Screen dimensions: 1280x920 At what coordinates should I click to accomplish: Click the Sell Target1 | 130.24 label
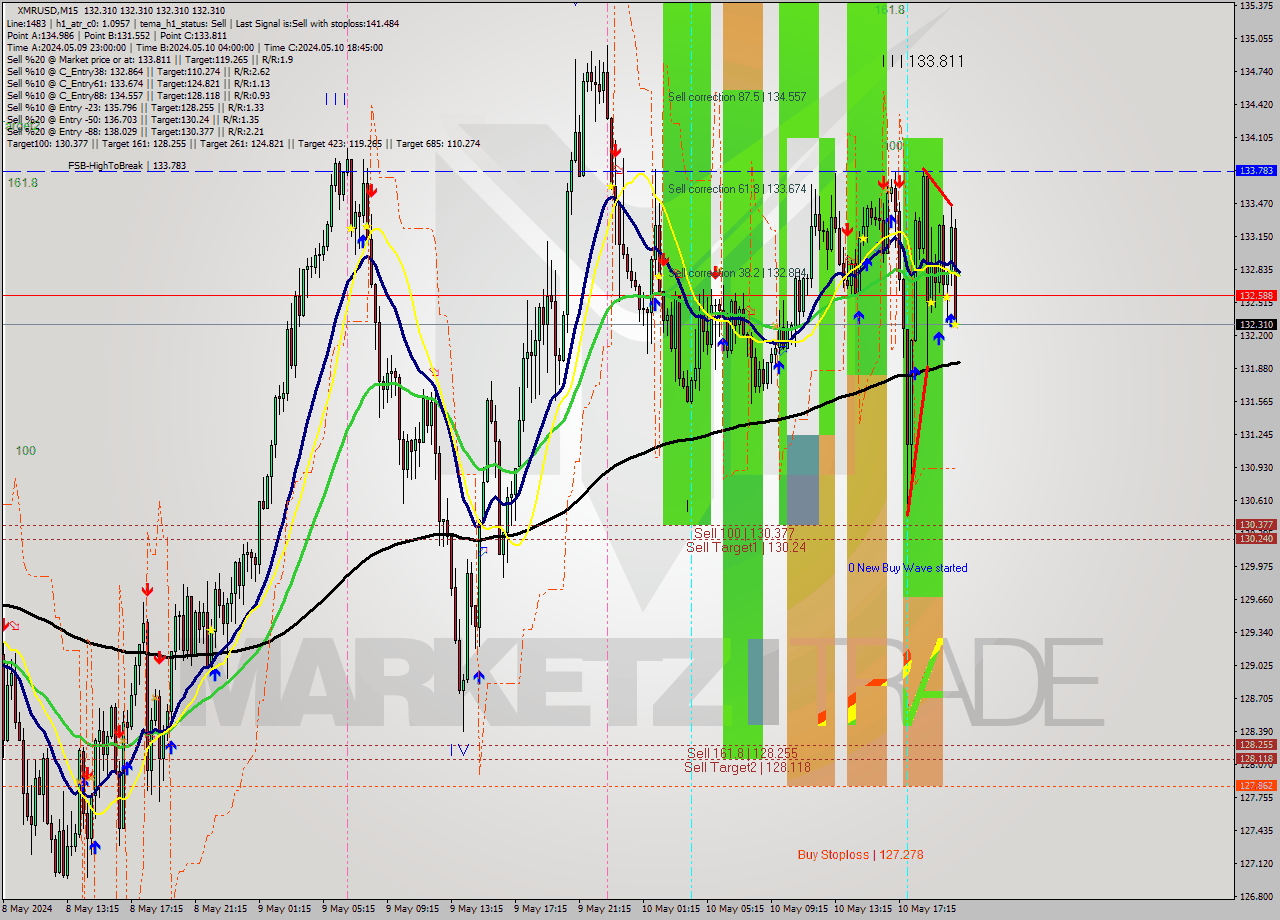(746, 547)
